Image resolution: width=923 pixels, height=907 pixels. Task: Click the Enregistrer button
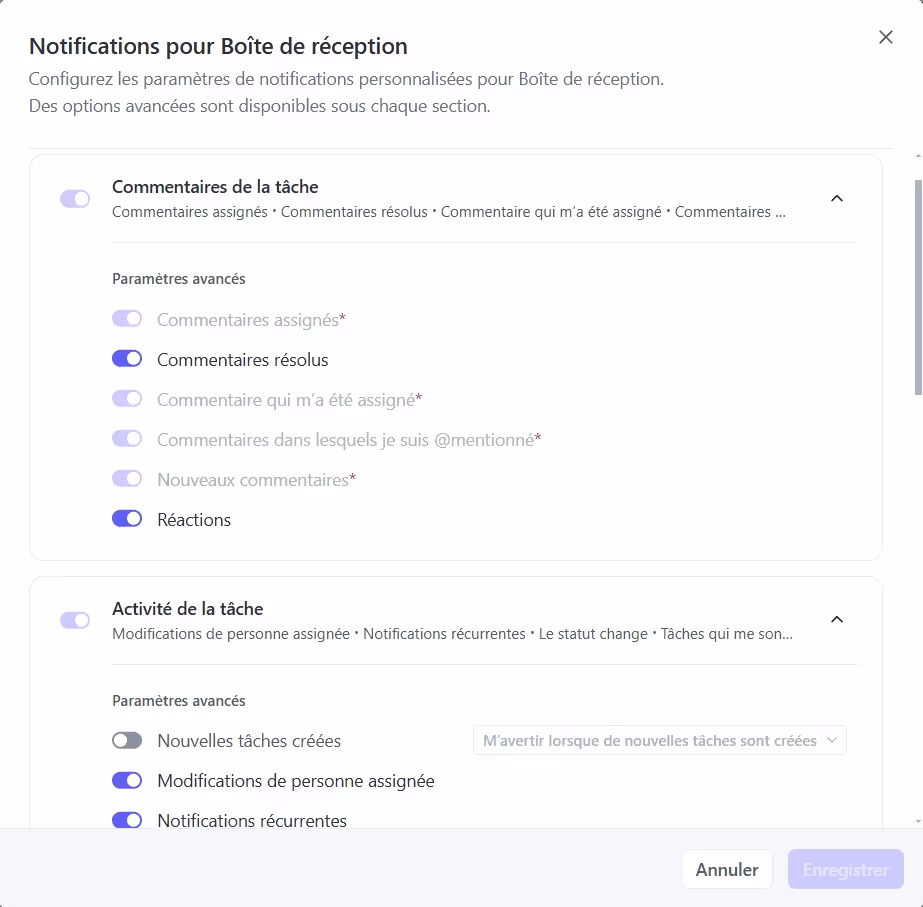pos(845,869)
